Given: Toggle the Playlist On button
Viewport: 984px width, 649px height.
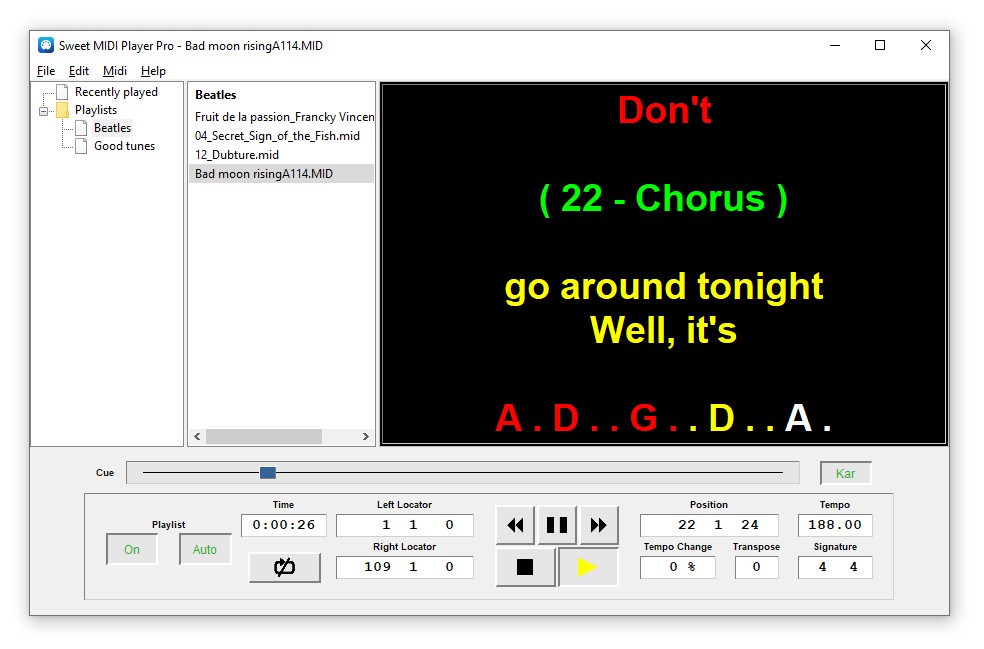Looking at the screenshot, I should pos(132,549).
